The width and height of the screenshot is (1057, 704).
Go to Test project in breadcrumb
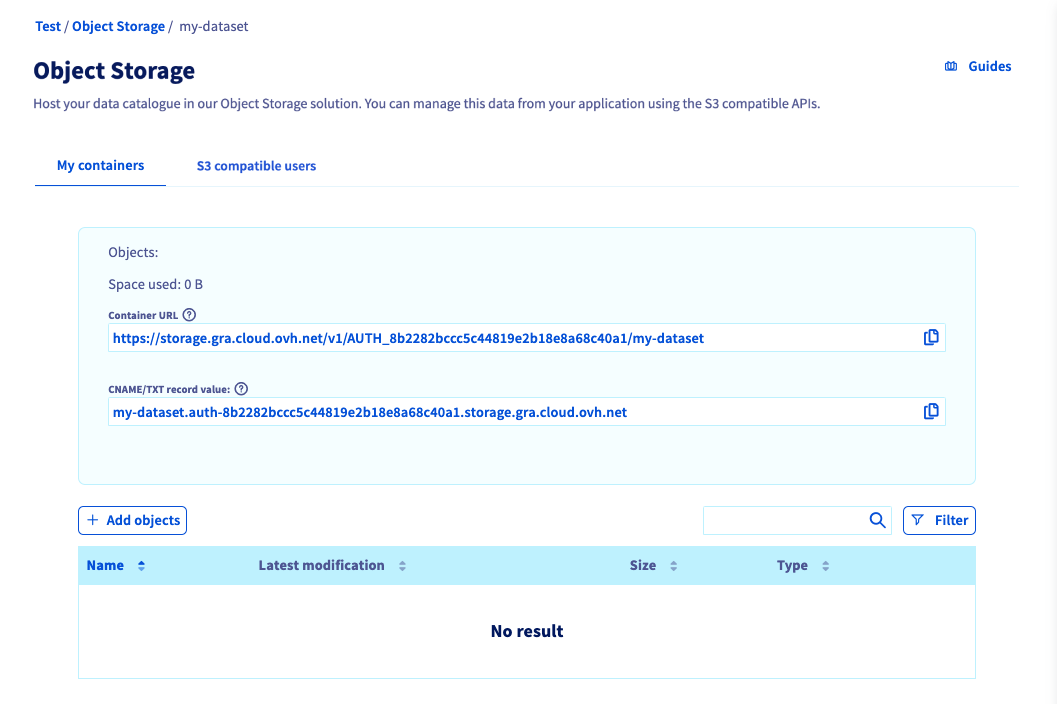48,27
